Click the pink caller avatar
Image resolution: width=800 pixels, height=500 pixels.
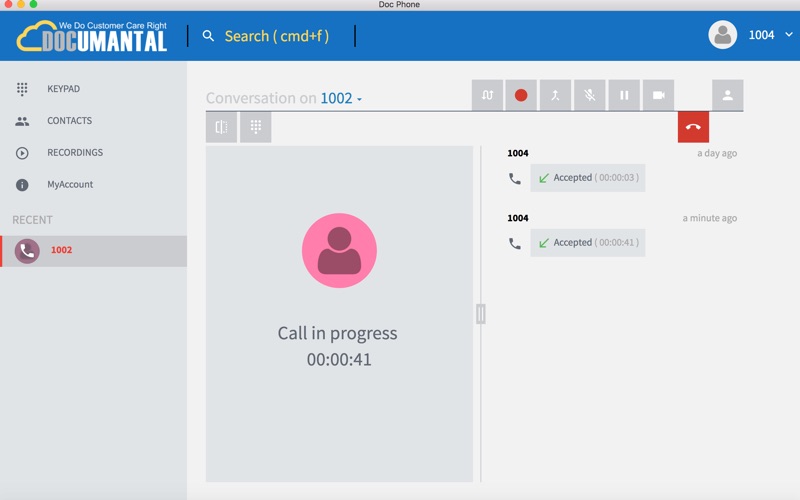point(339,251)
